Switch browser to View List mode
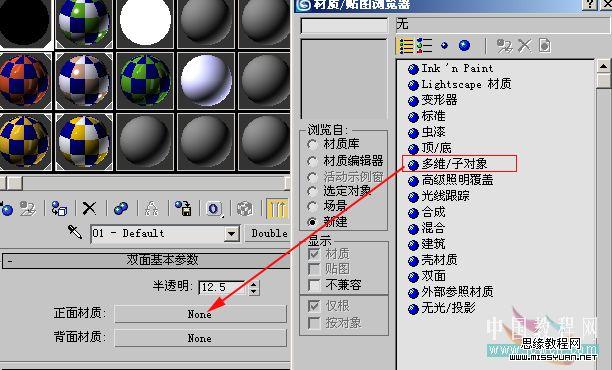Image resolution: width=612 pixels, height=370 pixels. pos(405,46)
